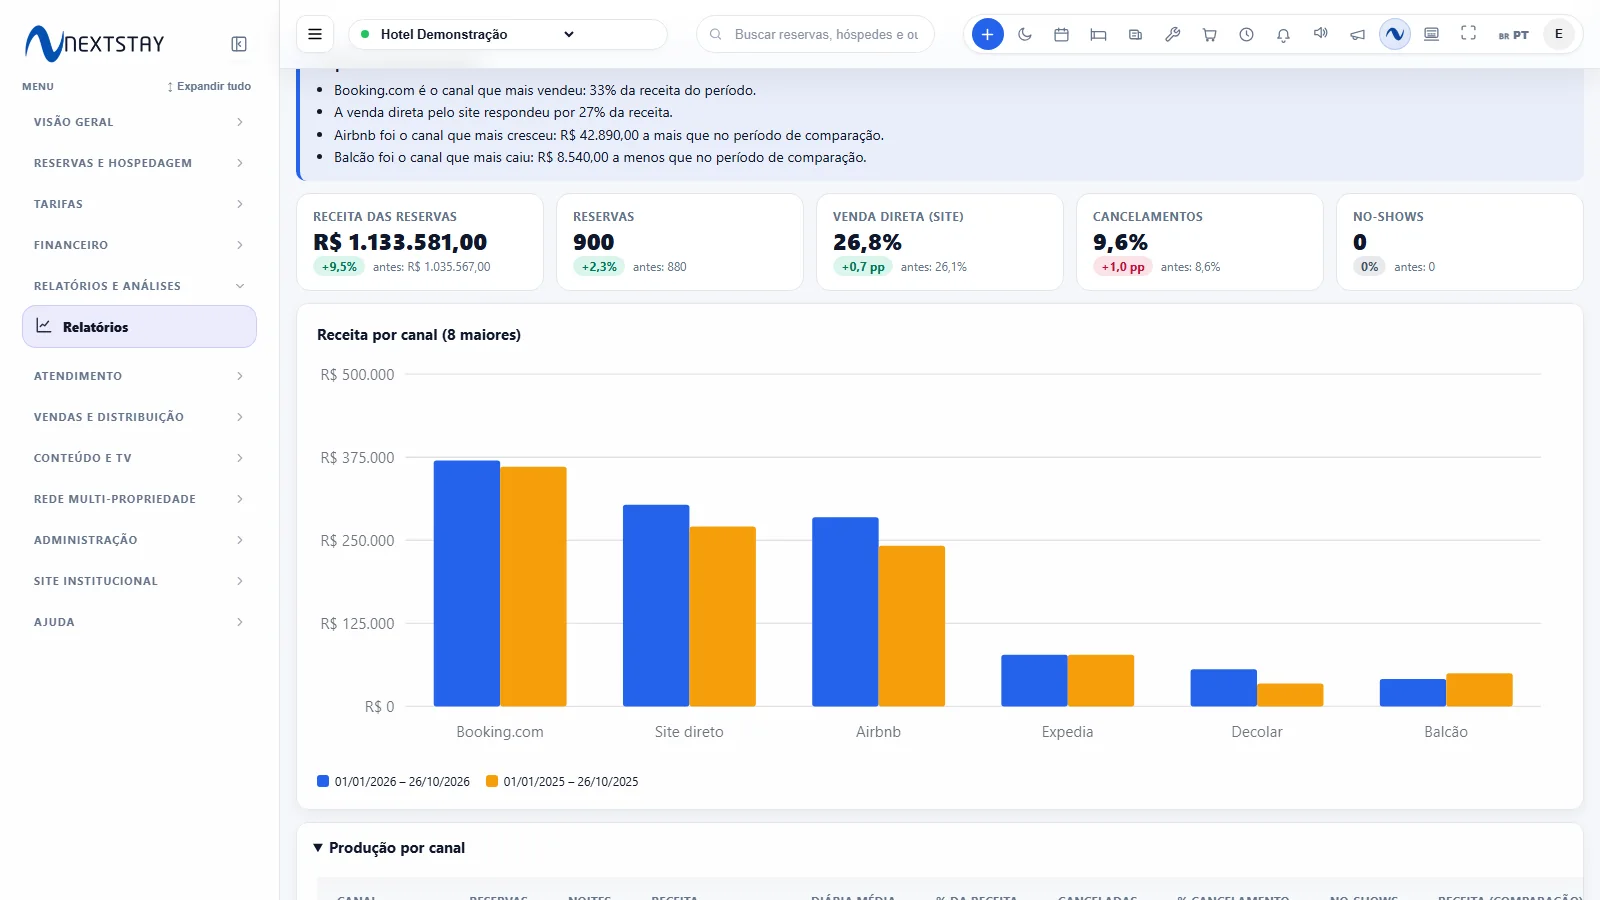Image resolution: width=1600 pixels, height=900 pixels.
Task: Open Vendas e Distribuição section
Action: [139, 417]
